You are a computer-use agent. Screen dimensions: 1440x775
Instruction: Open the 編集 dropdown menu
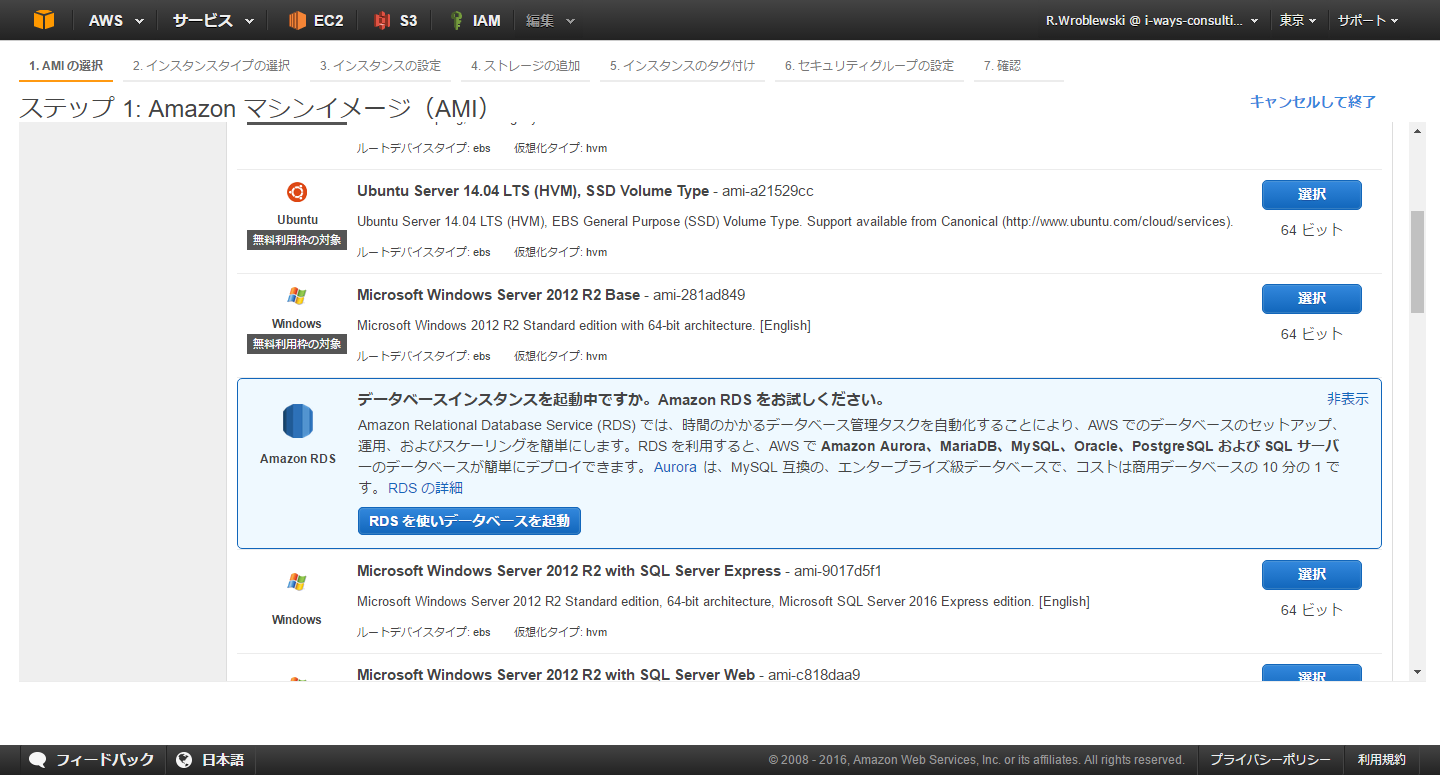(x=551, y=20)
